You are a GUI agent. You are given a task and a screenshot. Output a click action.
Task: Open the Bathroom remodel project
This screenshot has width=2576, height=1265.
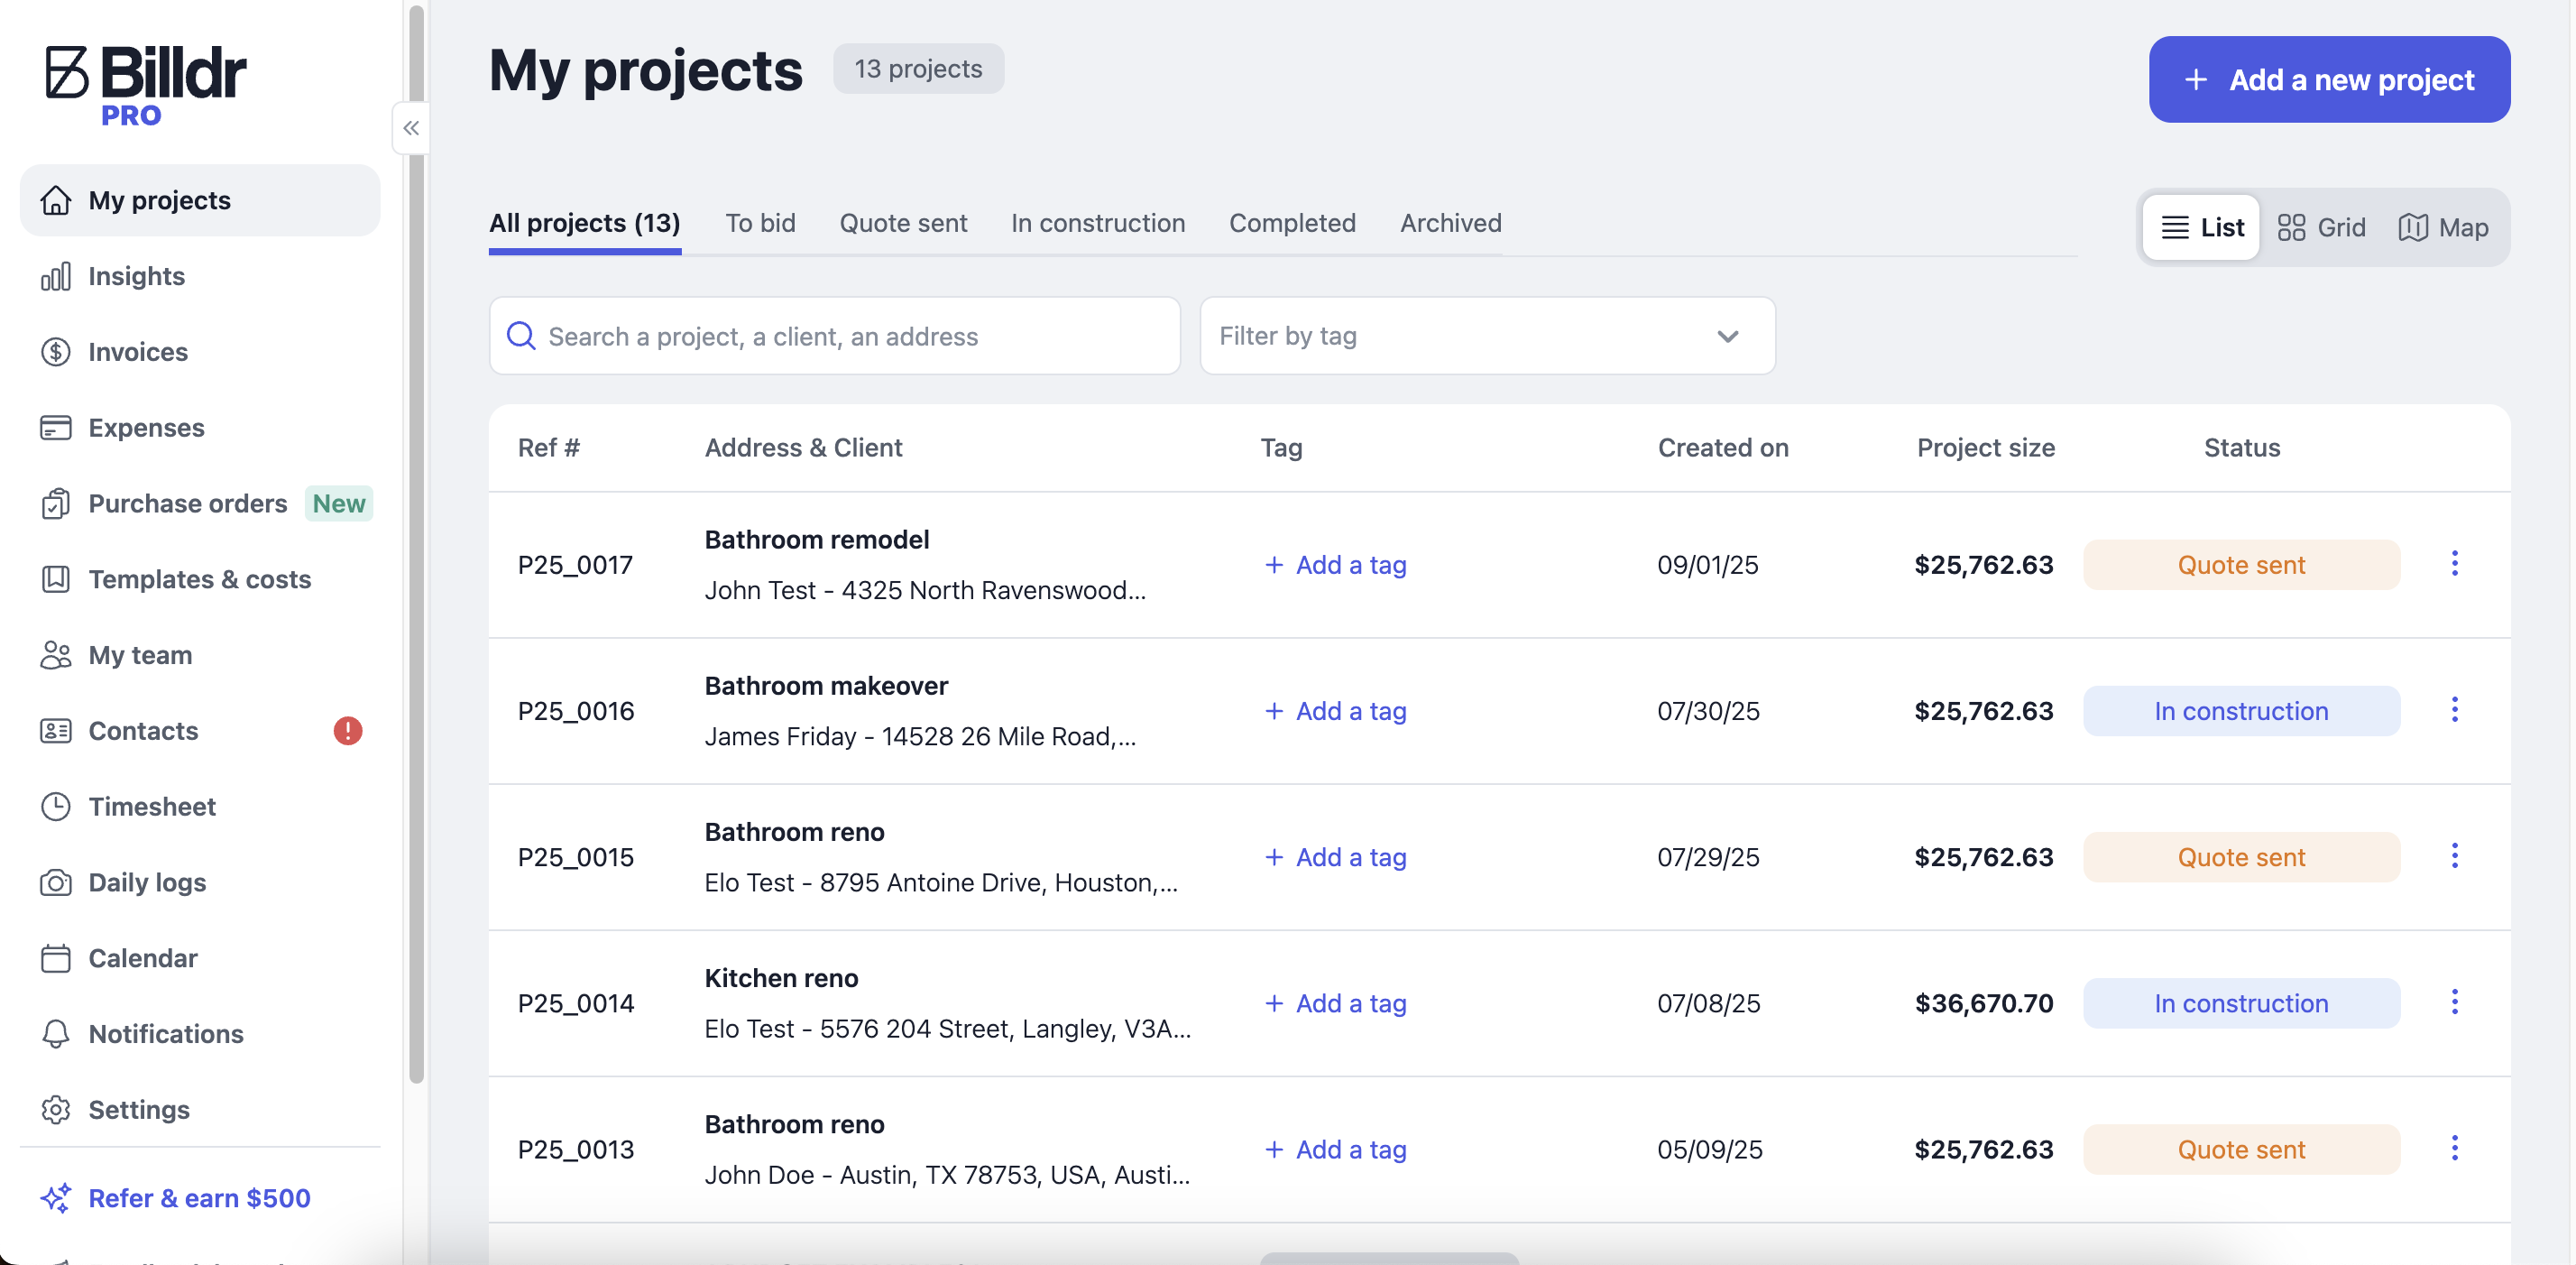pos(817,540)
